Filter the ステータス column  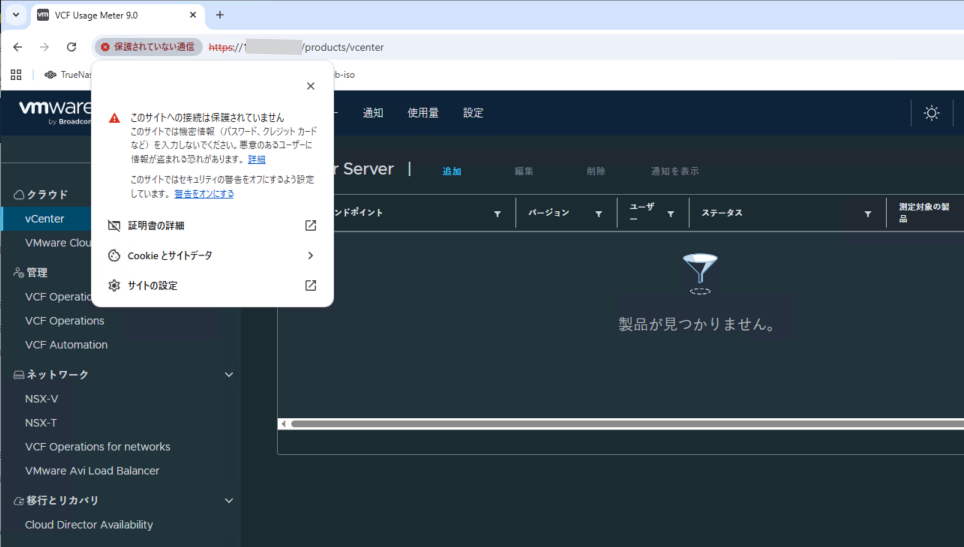[867, 214]
